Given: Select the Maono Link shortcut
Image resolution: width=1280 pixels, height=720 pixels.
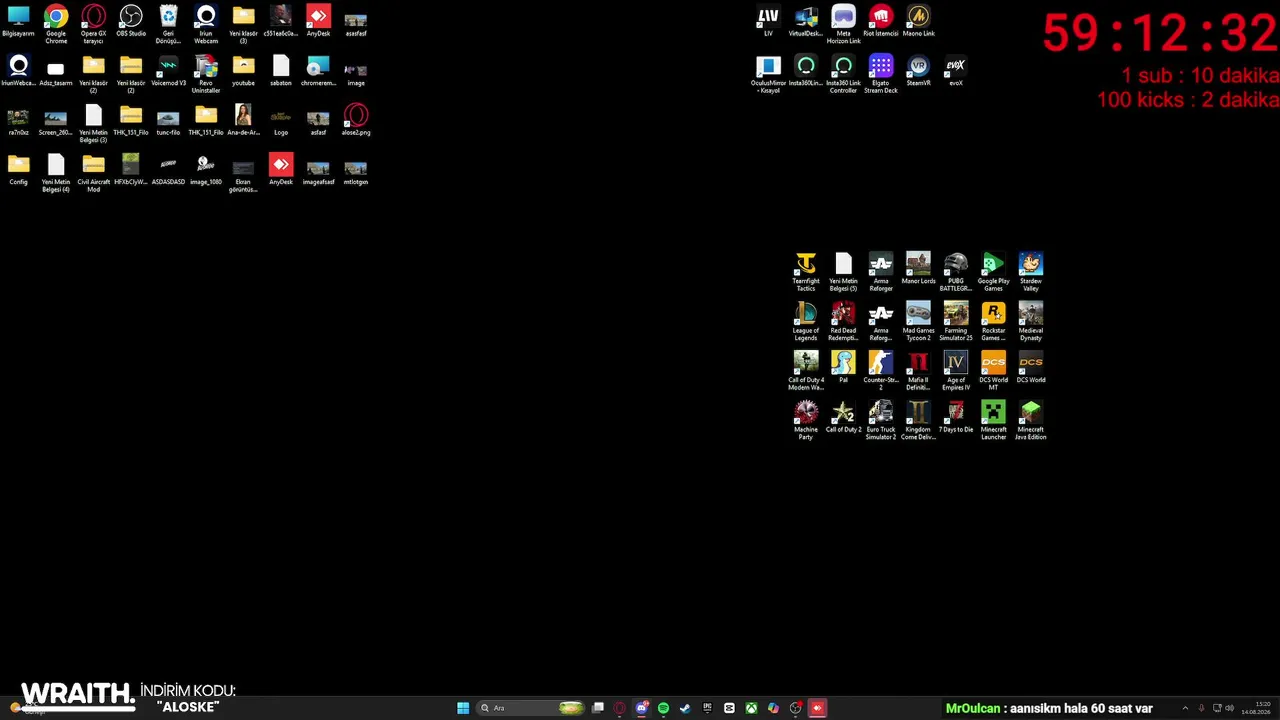Looking at the screenshot, I should click(918, 21).
